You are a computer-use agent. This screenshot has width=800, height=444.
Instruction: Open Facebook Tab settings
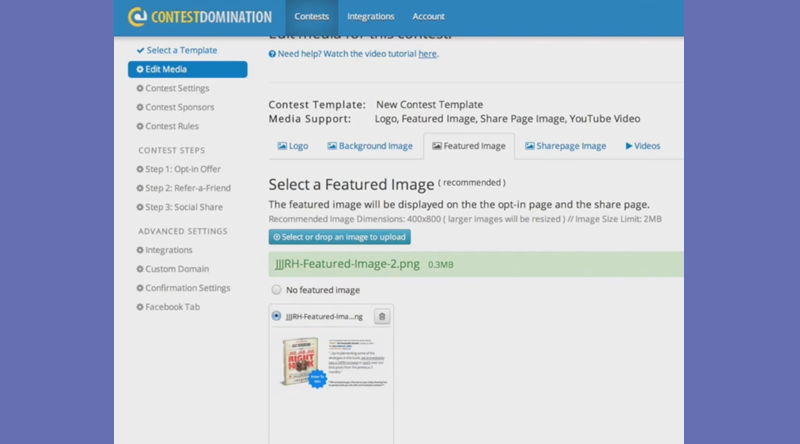pos(172,307)
